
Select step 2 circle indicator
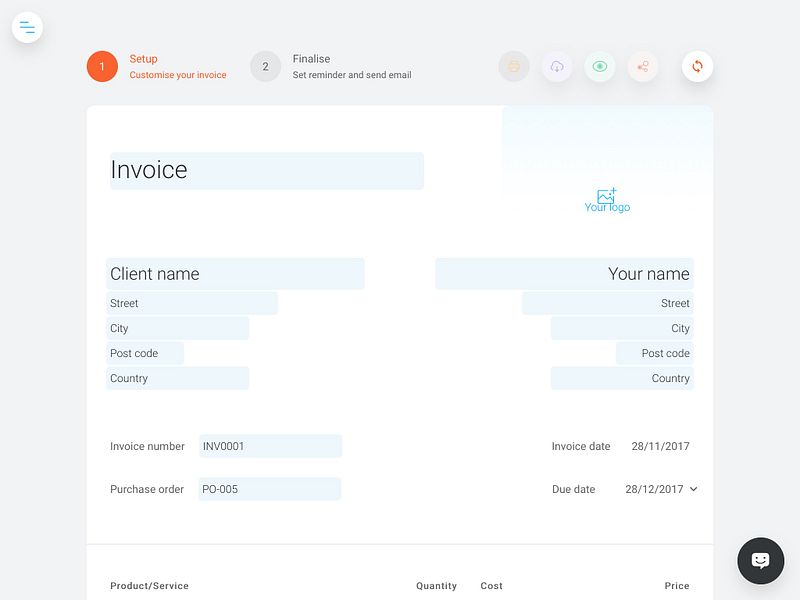click(x=265, y=66)
